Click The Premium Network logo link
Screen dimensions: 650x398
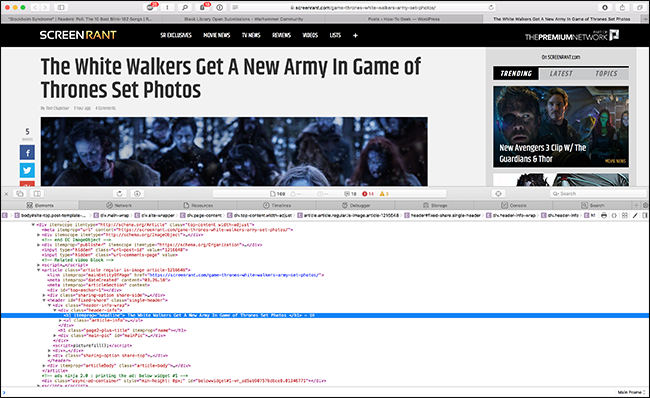click(x=572, y=36)
